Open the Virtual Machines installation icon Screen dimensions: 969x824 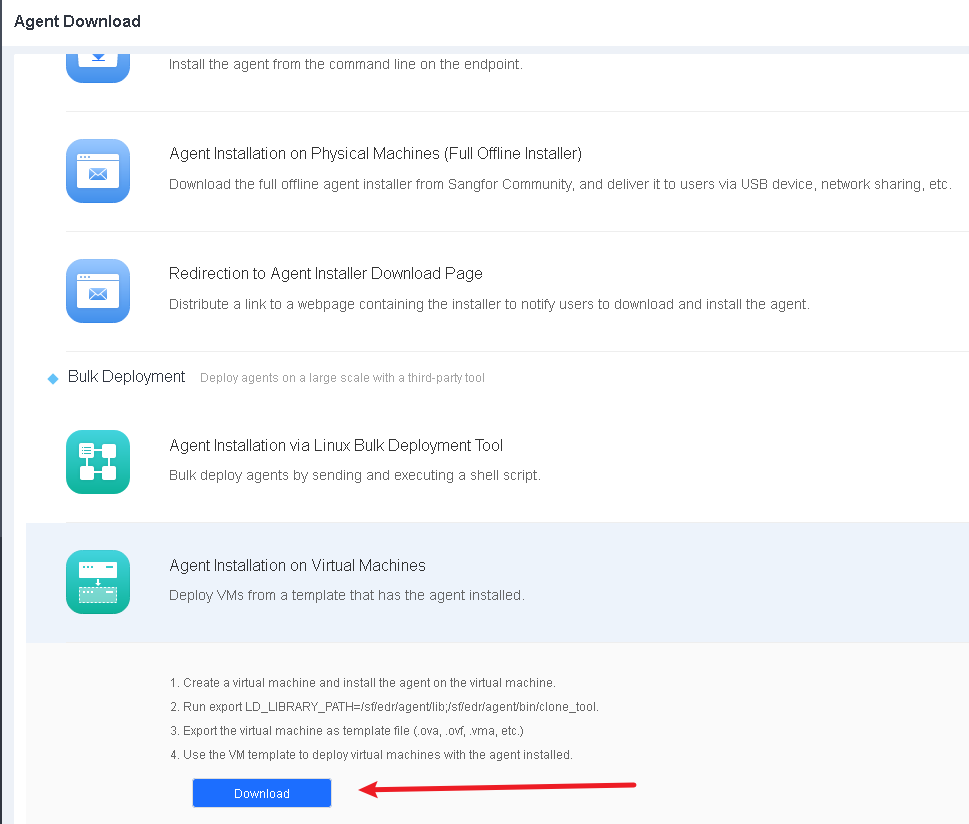click(98, 582)
